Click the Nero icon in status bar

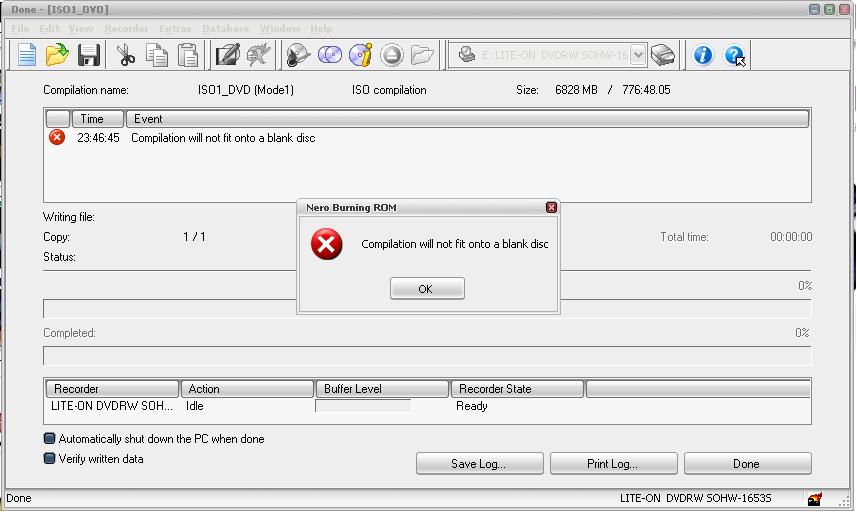pos(815,498)
